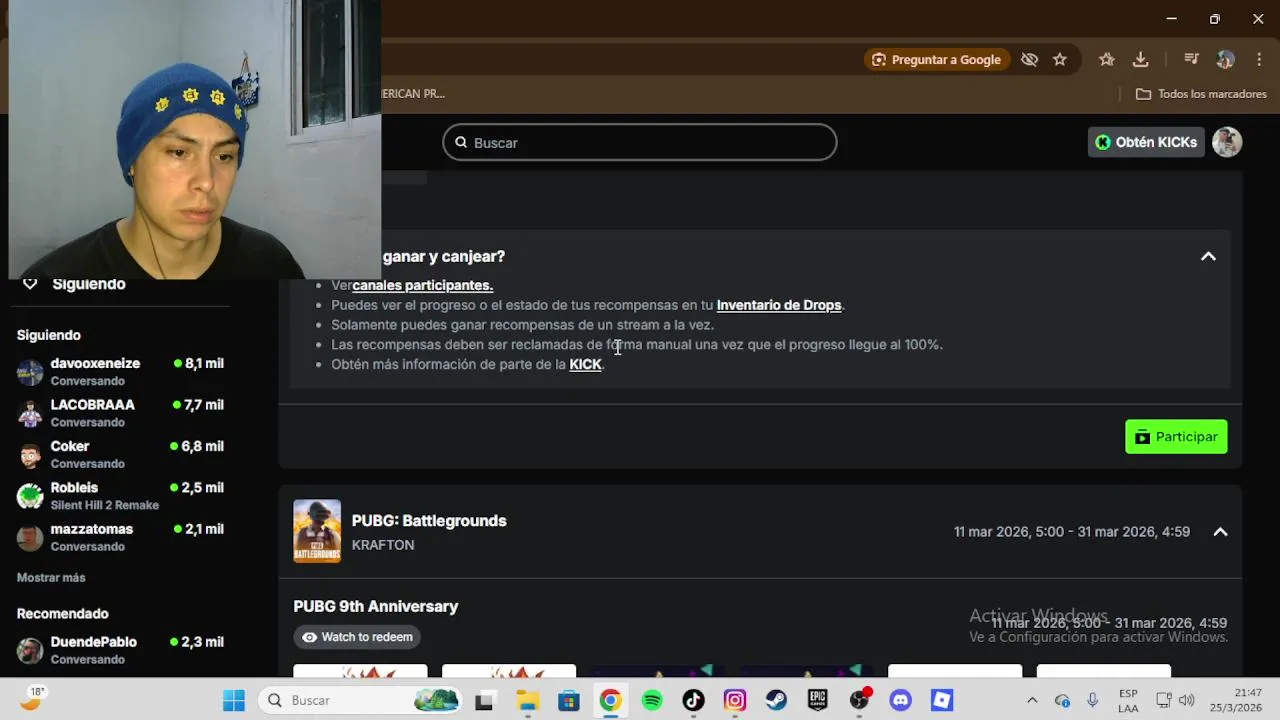Open Coker channel in sidebar
This screenshot has height=720, width=1280.
[120, 455]
